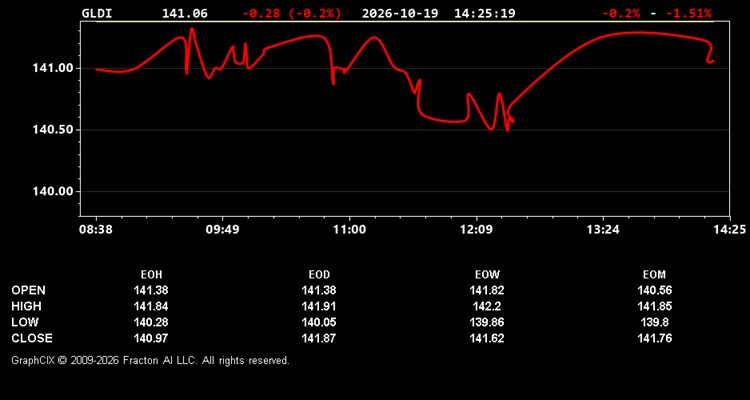Click the CLOSE row label
Viewport: 750px width, 400px height.
click(x=32, y=338)
